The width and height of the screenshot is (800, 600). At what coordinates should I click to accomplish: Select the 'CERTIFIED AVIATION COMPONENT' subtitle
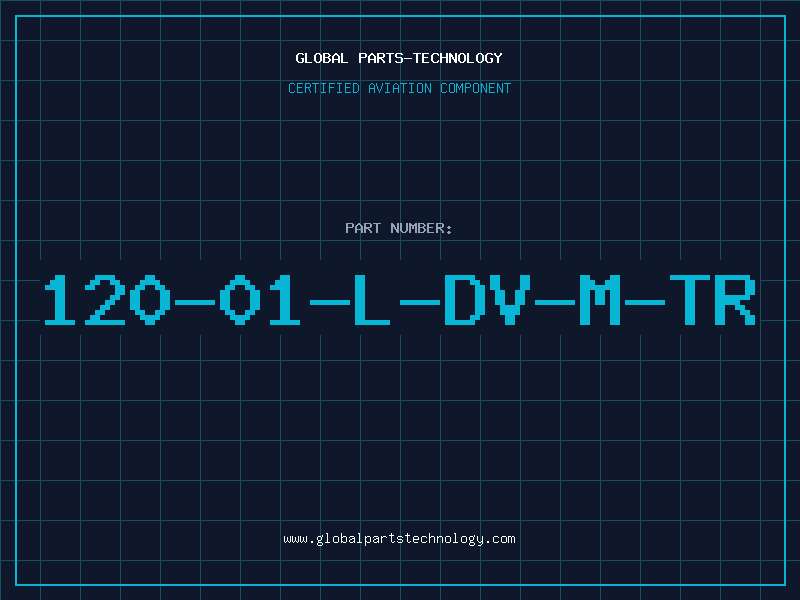pyautogui.click(x=399, y=88)
